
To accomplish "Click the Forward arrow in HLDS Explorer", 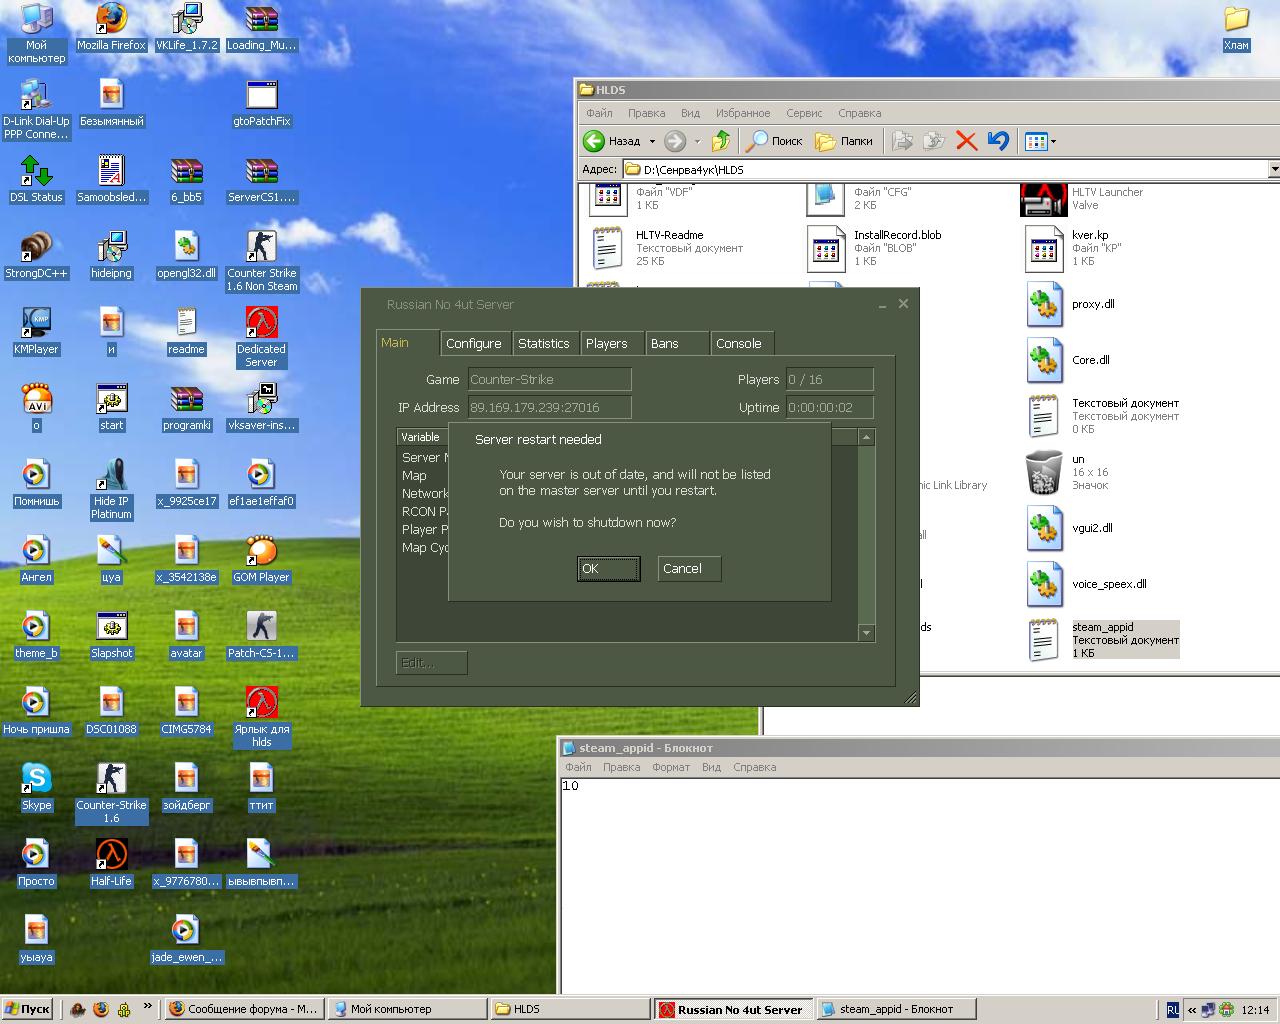I will click(x=675, y=141).
